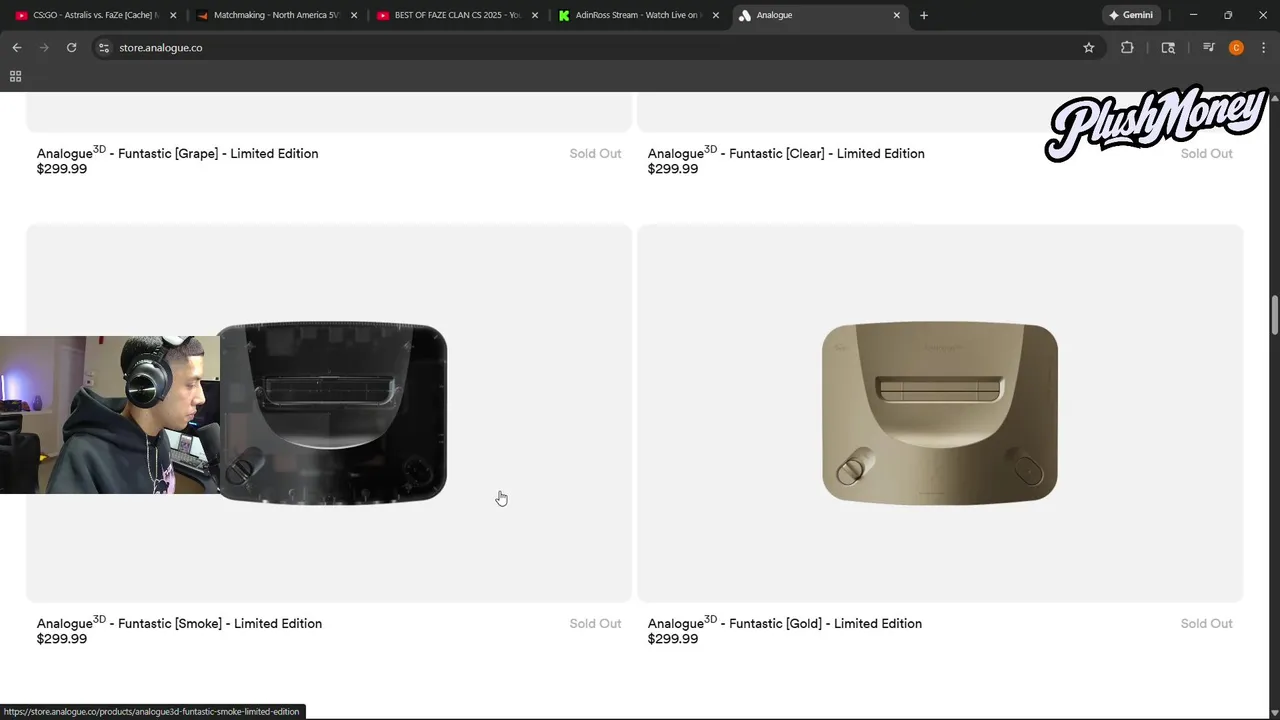The height and width of the screenshot is (720, 1280).
Task: Click the $299.99 price under Grape edition
Action: pos(62,169)
